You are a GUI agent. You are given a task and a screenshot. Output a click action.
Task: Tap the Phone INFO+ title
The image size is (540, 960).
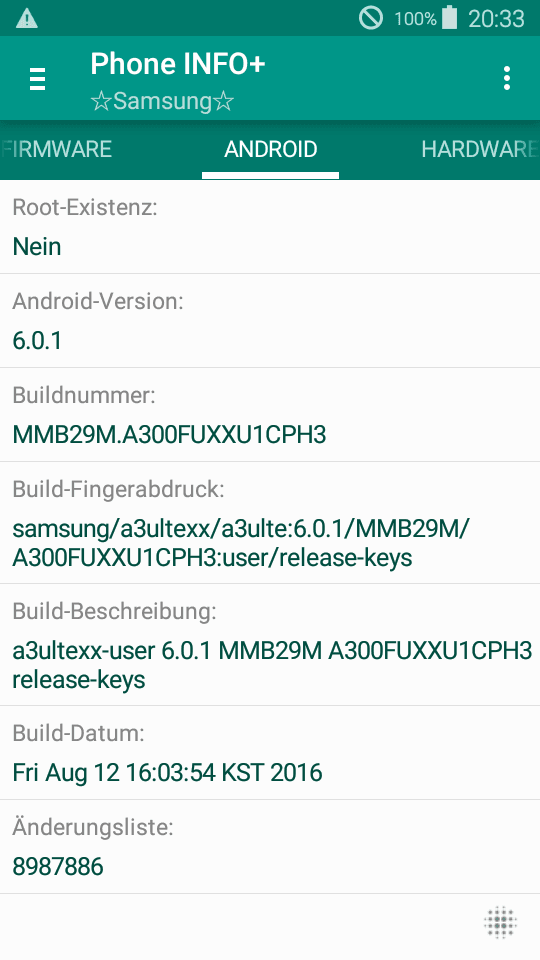[178, 64]
